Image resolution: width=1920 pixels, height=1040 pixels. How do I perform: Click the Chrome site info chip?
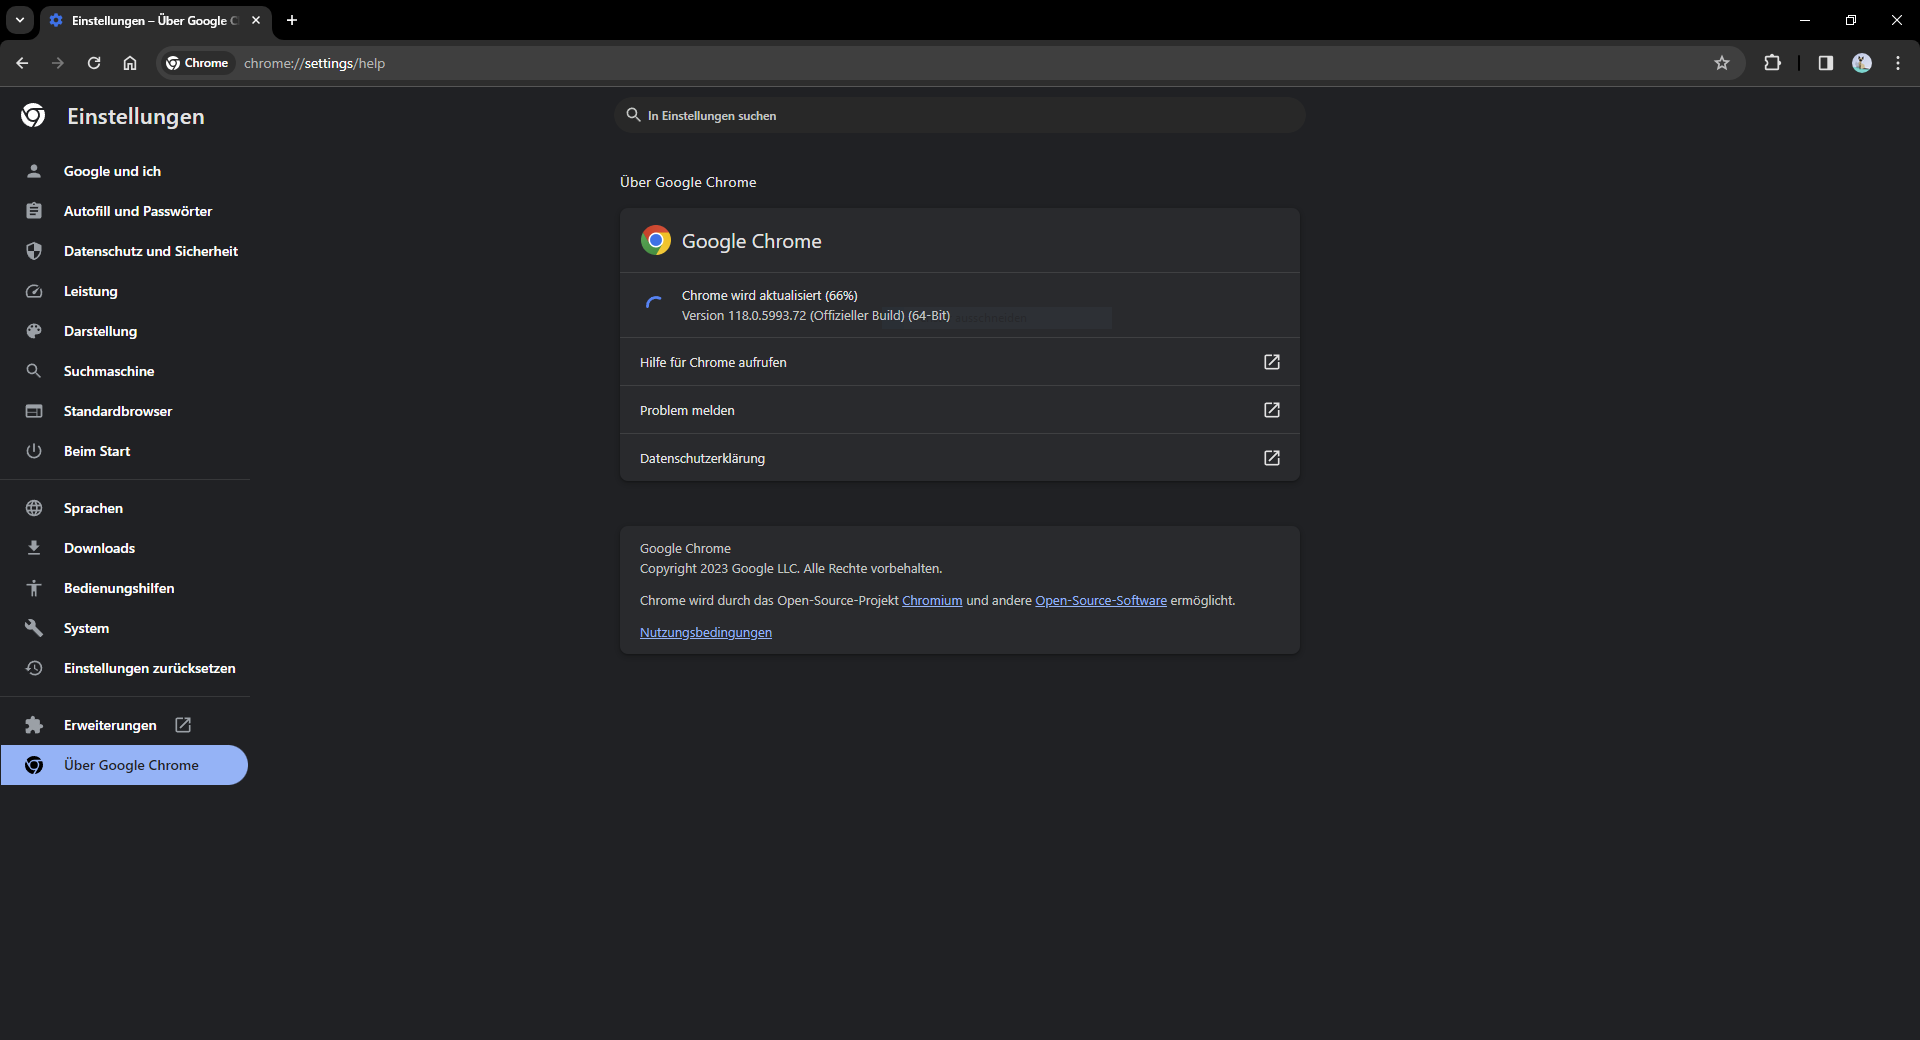pyautogui.click(x=197, y=63)
